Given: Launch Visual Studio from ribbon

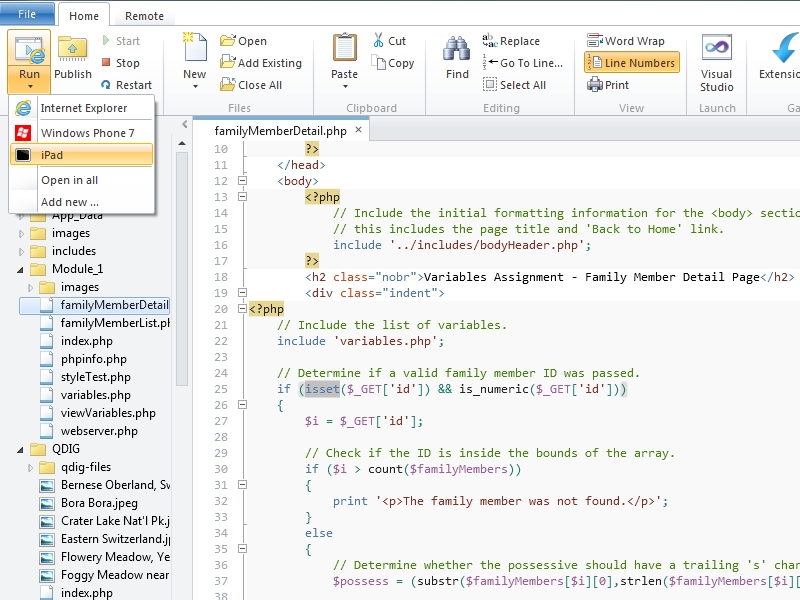Looking at the screenshot, I should (716, 62).
